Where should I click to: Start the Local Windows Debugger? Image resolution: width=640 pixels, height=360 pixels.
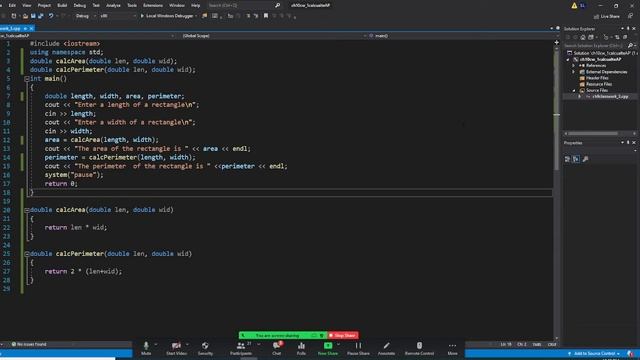(x=167, y=16)
